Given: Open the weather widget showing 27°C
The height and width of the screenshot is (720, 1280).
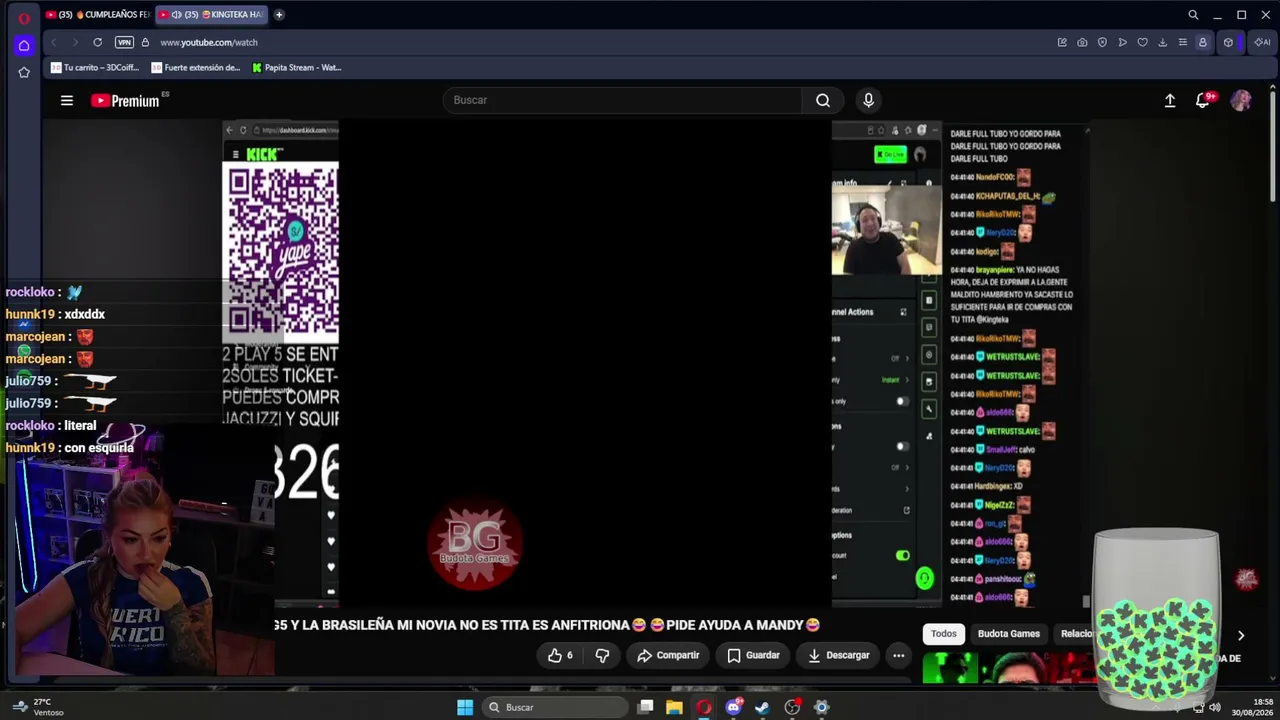Looking at the screenshot, I should point(39,707).
